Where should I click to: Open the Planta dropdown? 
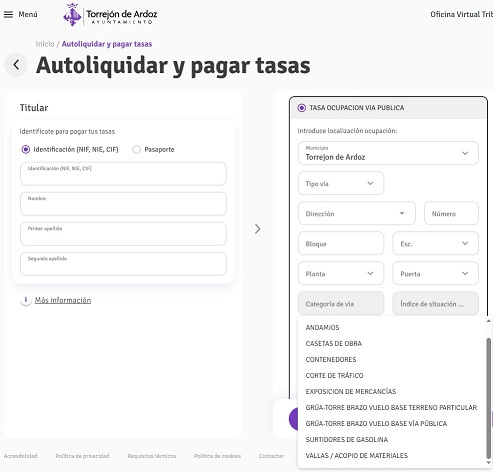(341, 273)
